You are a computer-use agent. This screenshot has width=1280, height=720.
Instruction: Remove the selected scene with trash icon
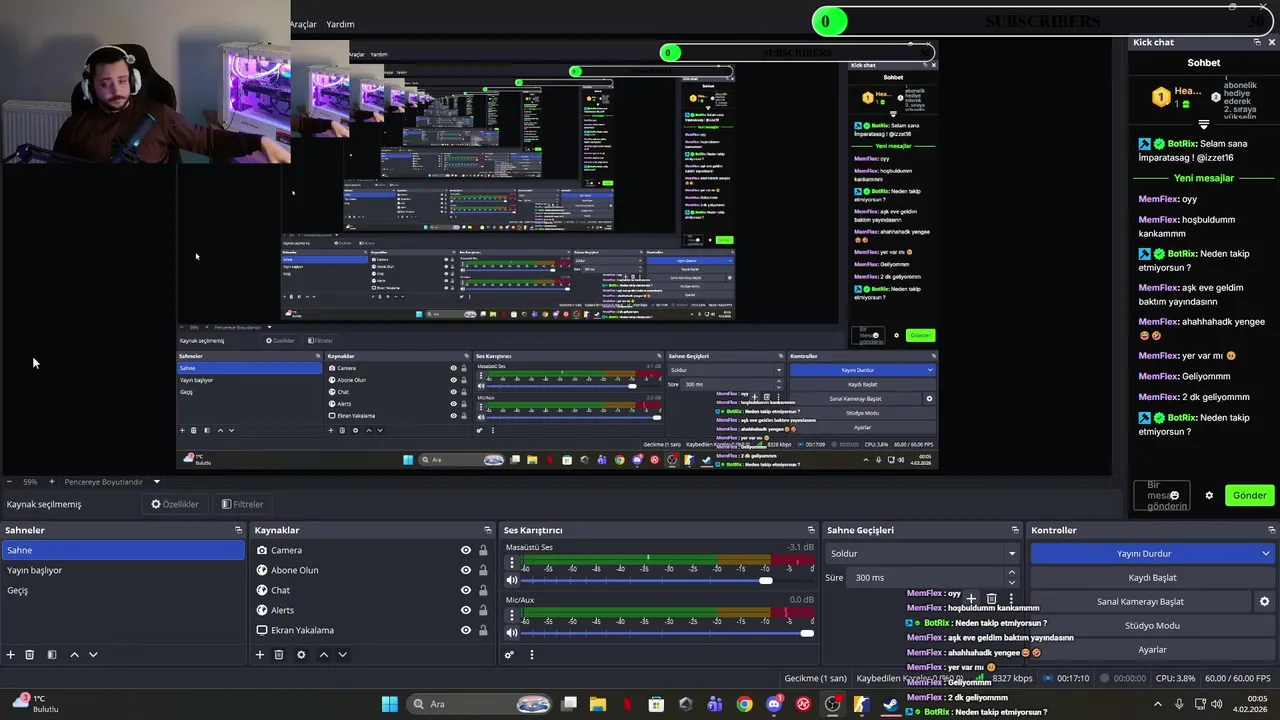(x=29, y=654)
